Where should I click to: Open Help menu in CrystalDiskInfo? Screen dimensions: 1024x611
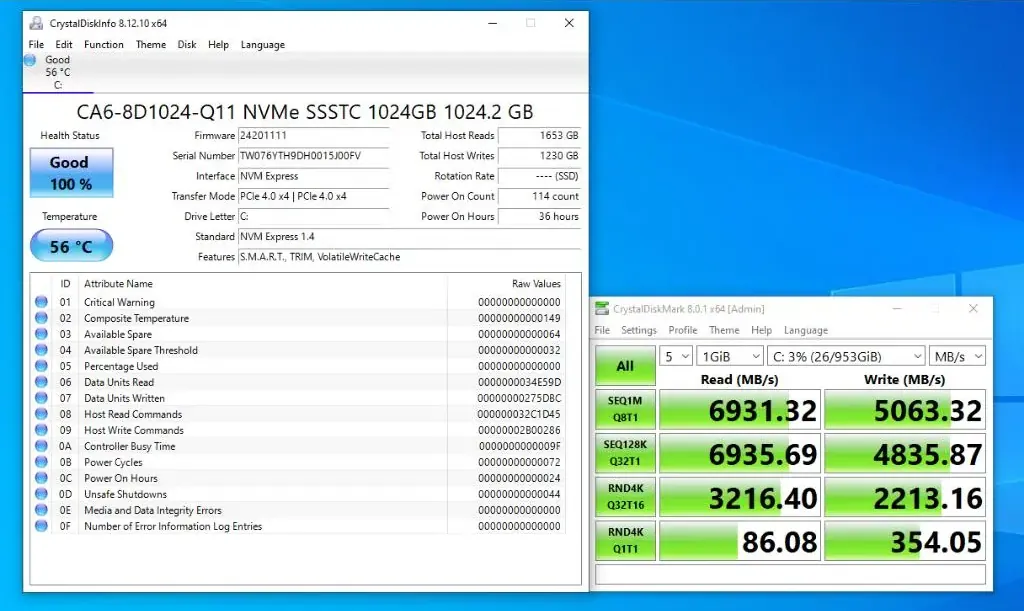tap(218, 44)
